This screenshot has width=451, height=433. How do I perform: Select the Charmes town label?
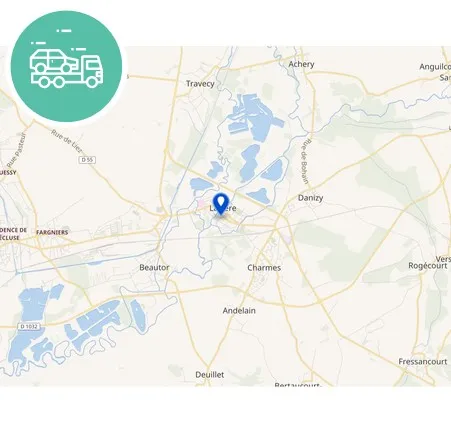point(264,268)
